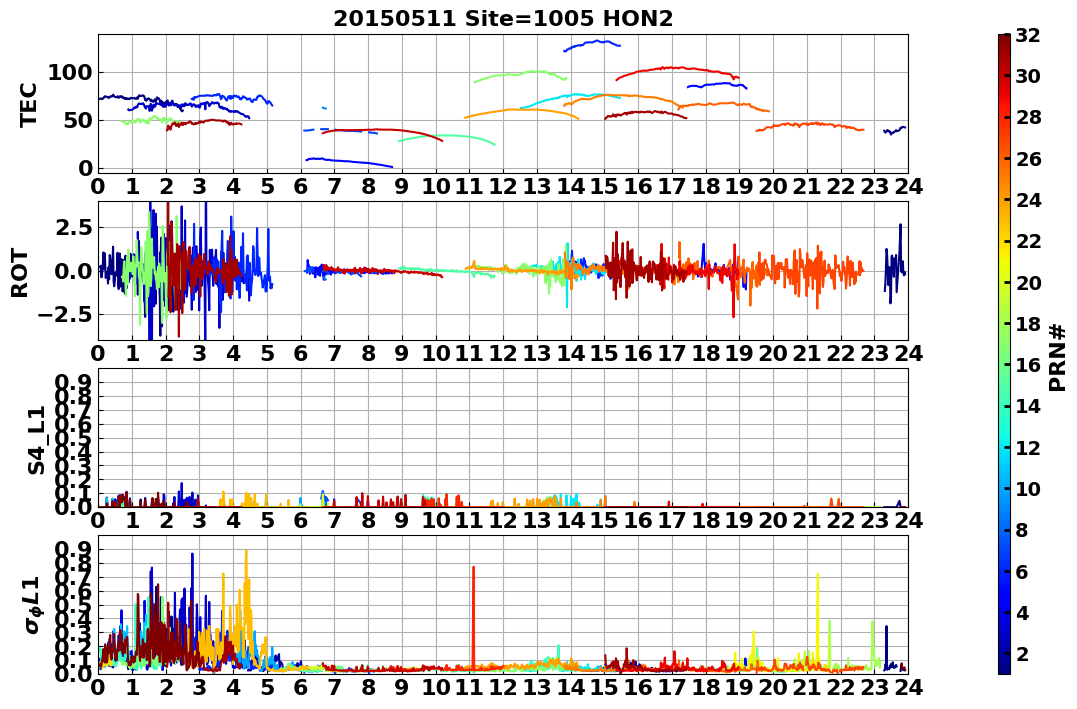Click the σφL1 y-axis label
The image size is (1077, 709).
[x=34, y=605]
